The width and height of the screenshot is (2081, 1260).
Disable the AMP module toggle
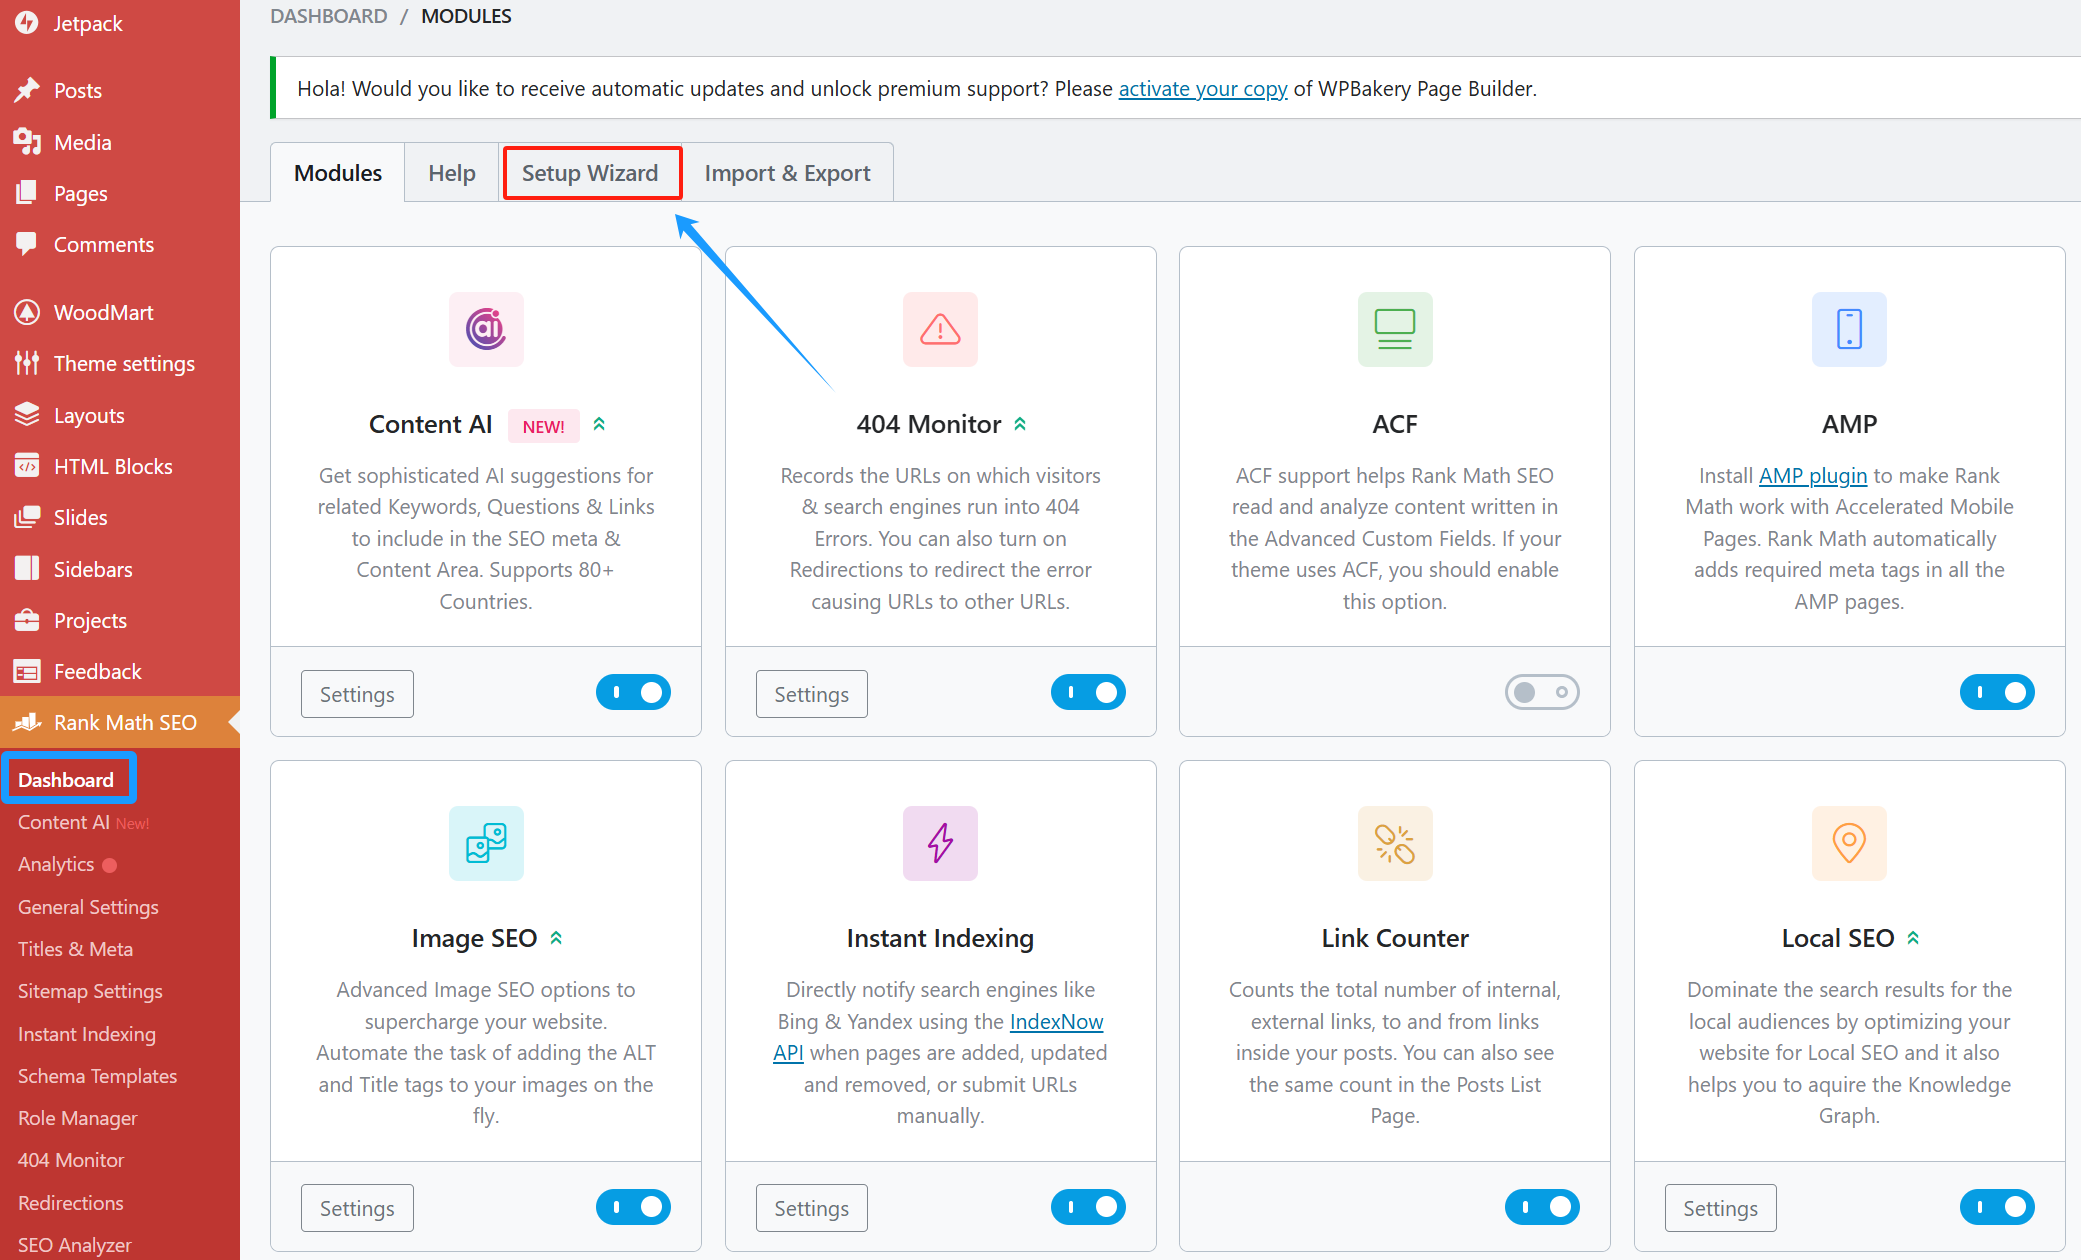click(x=1996, y=692)
